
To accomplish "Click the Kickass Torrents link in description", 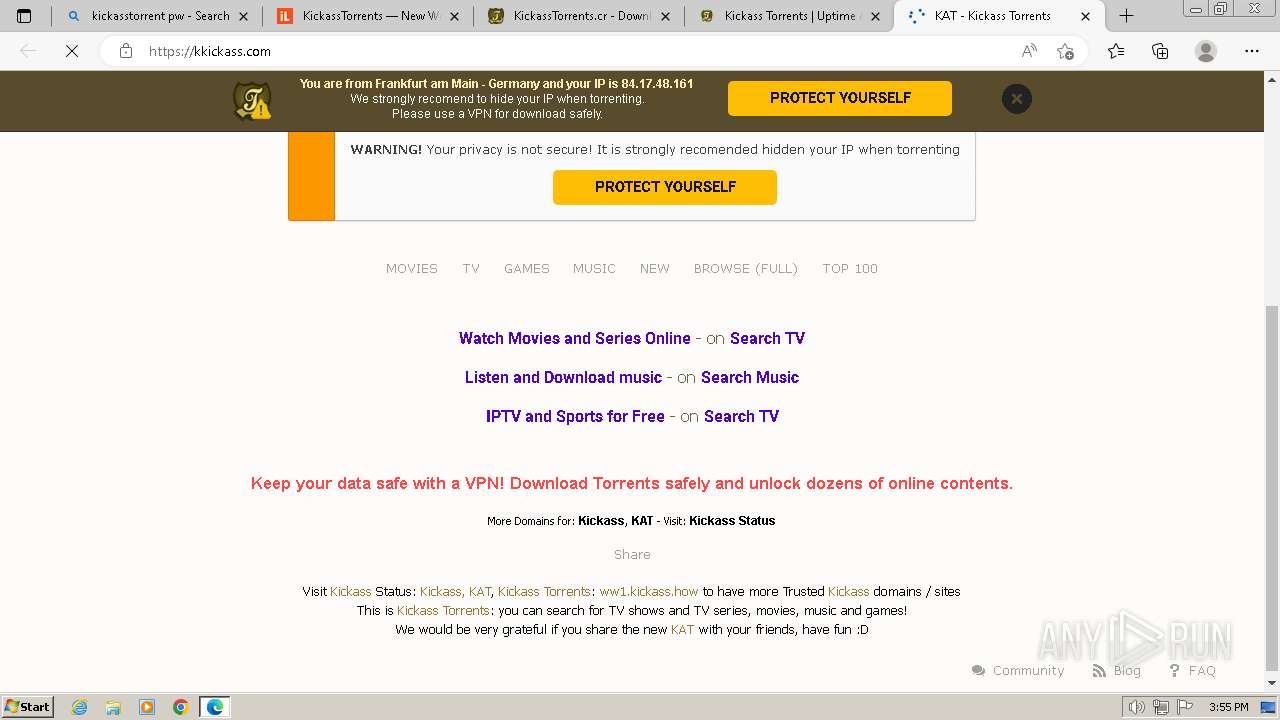I will pos(443,610).
